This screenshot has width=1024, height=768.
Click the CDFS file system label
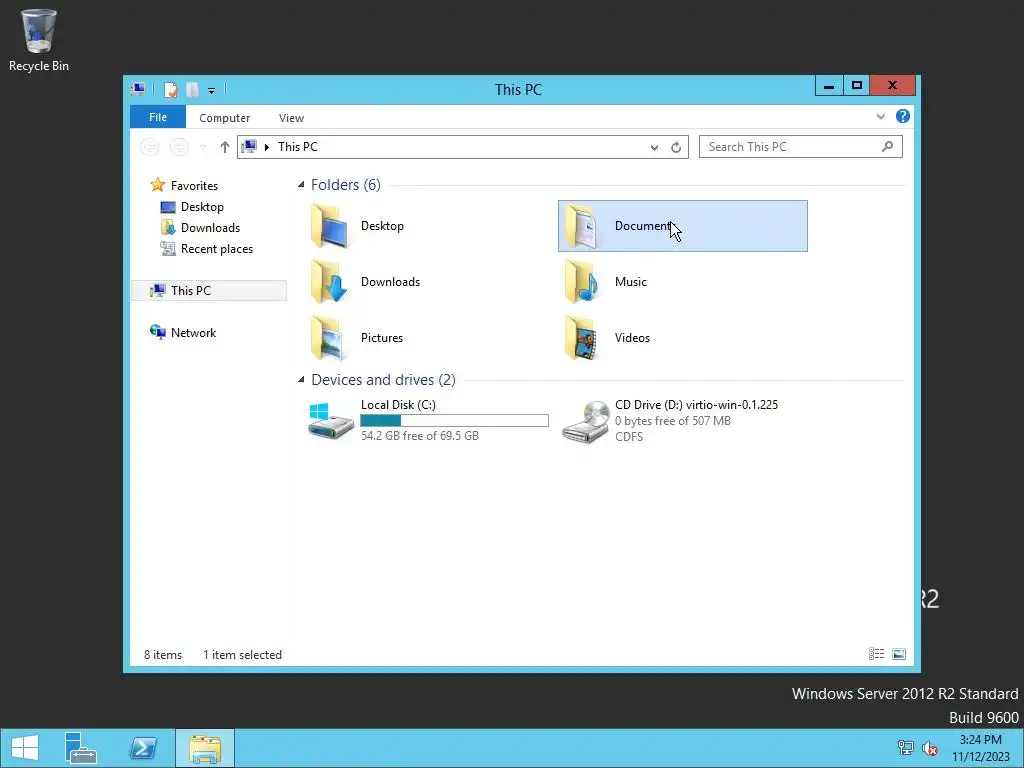[x=629, y=436]
